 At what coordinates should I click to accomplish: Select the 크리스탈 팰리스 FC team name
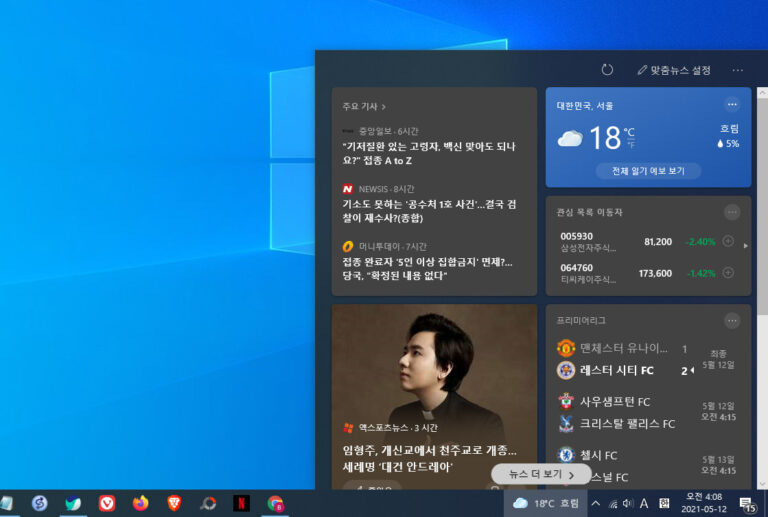(627, 424)
